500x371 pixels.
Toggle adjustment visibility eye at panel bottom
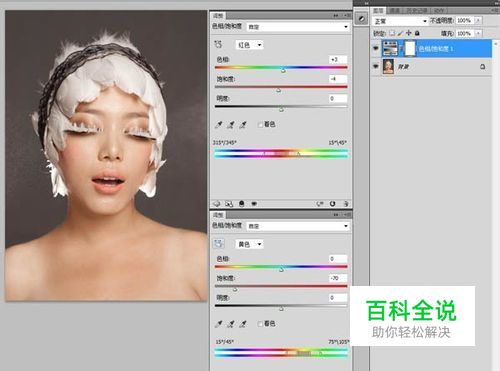254,203
